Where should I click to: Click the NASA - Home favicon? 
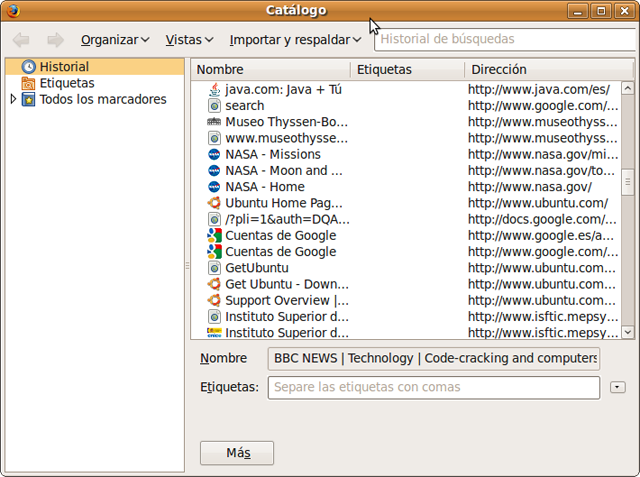[x=214, y=187]
